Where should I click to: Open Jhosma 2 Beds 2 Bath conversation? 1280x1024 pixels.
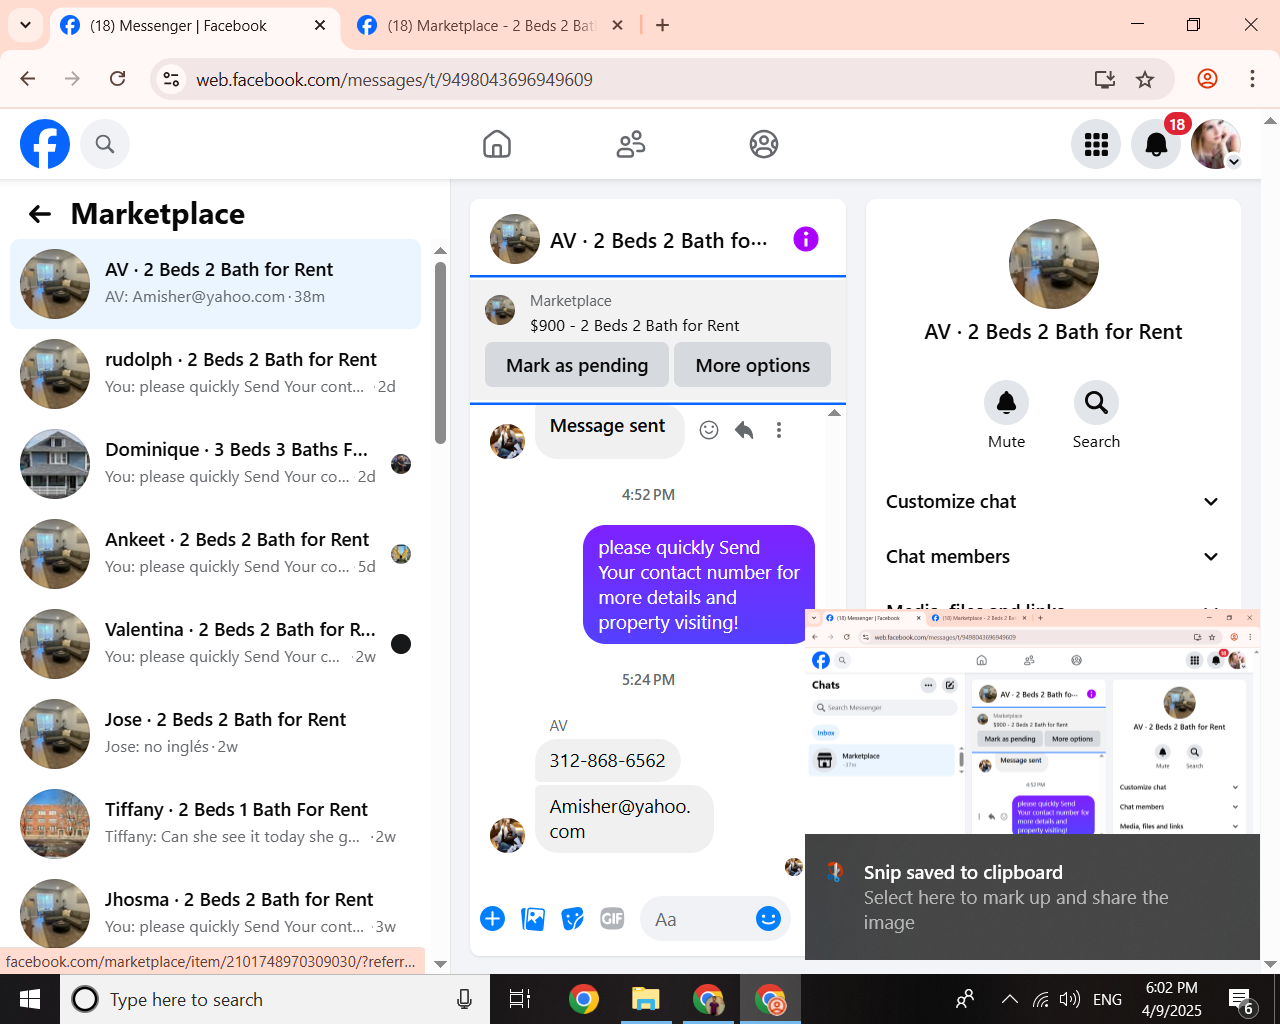pyautogui.click(x=215, y=910)
